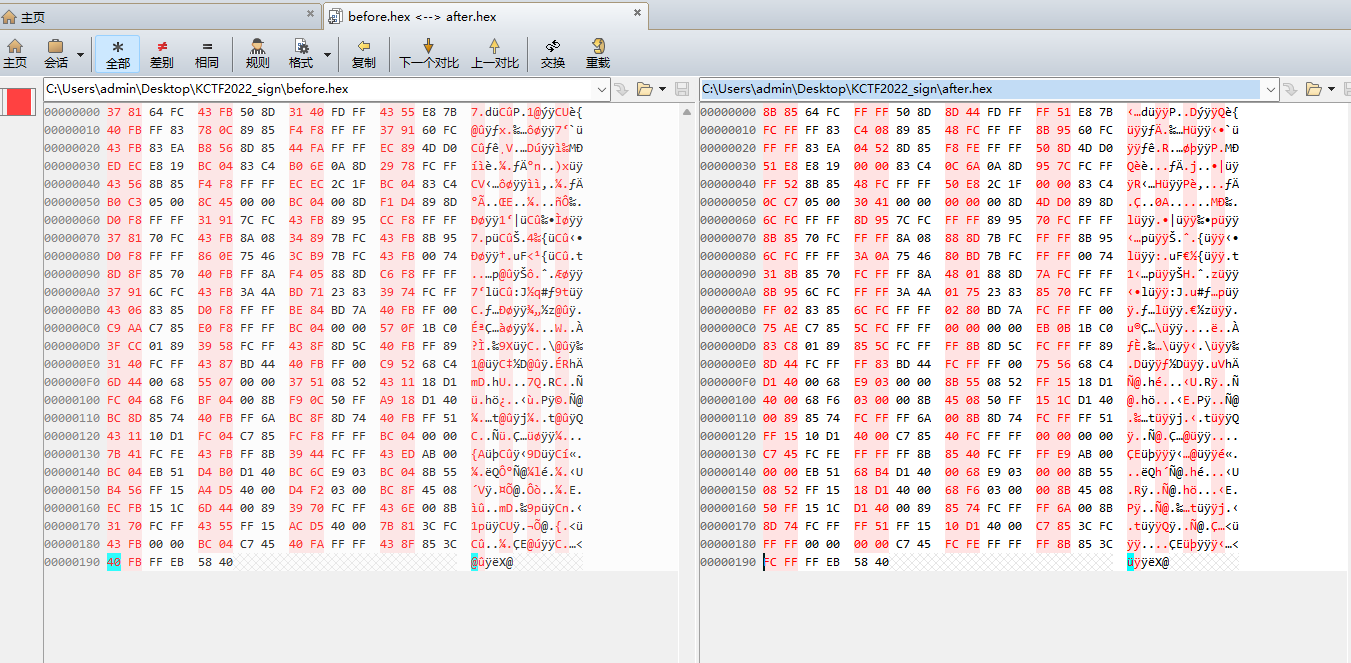Close the before.hex <--> after.hex tab
Viewport: 1351px width, 663px height.
638,14
